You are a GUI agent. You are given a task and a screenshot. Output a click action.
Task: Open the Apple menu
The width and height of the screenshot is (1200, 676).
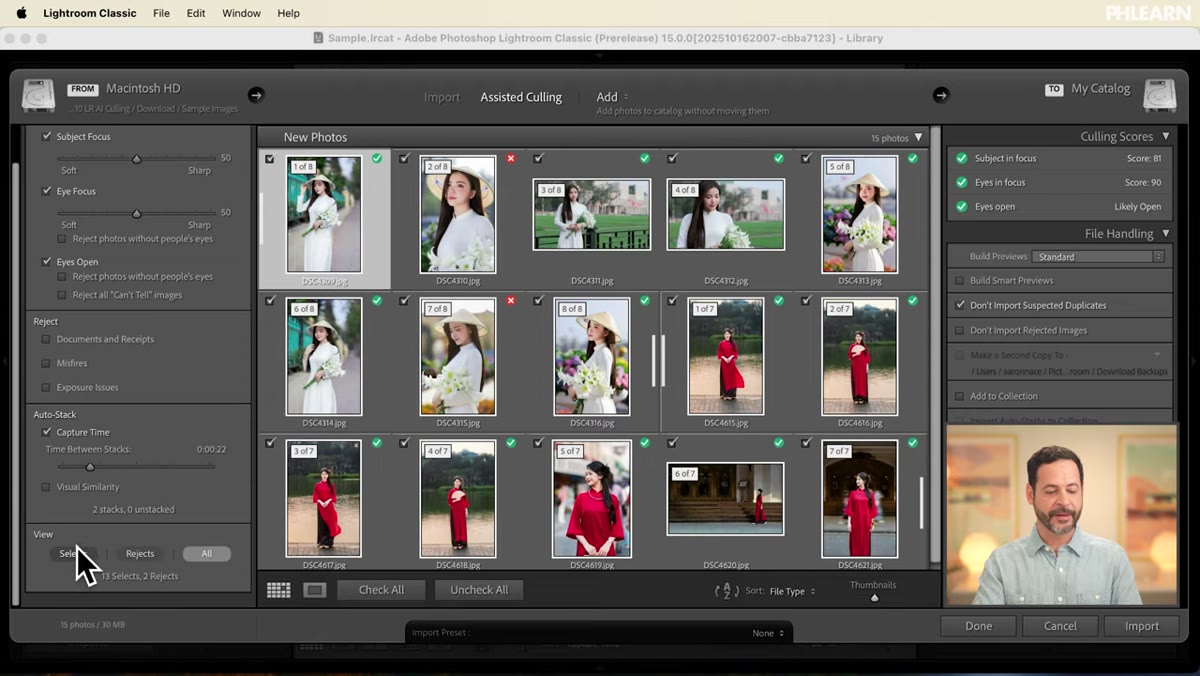pos(21,13)
